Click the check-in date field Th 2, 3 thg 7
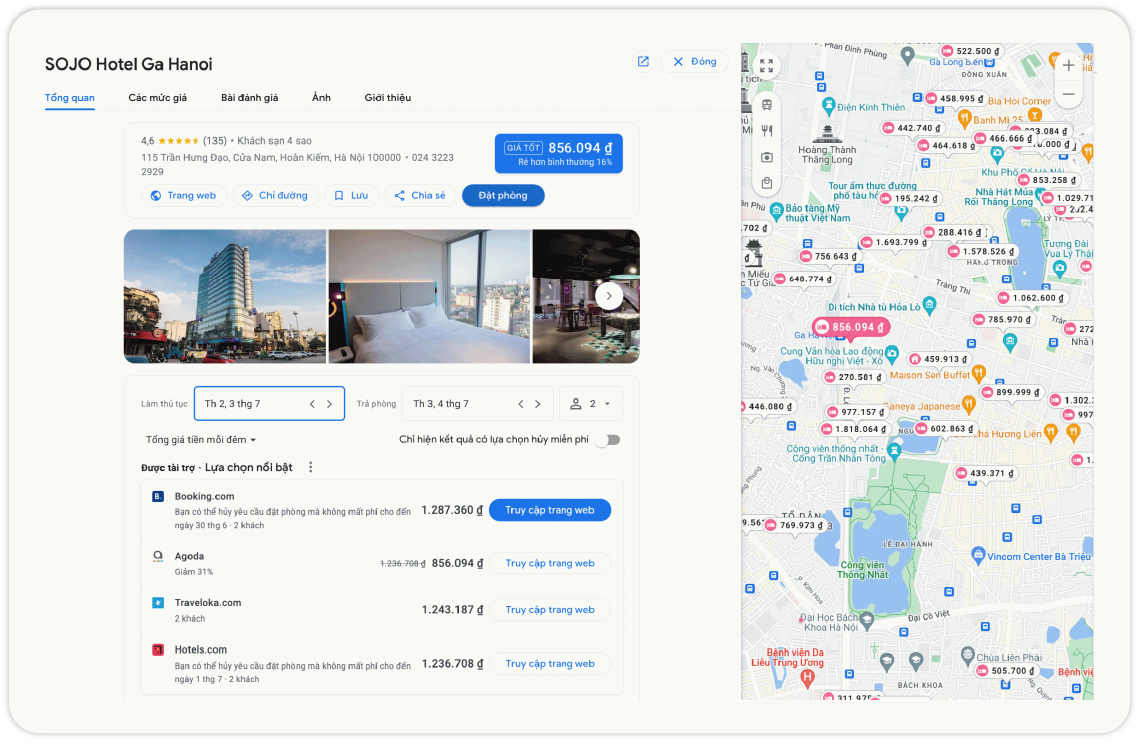 coord(269,404)
